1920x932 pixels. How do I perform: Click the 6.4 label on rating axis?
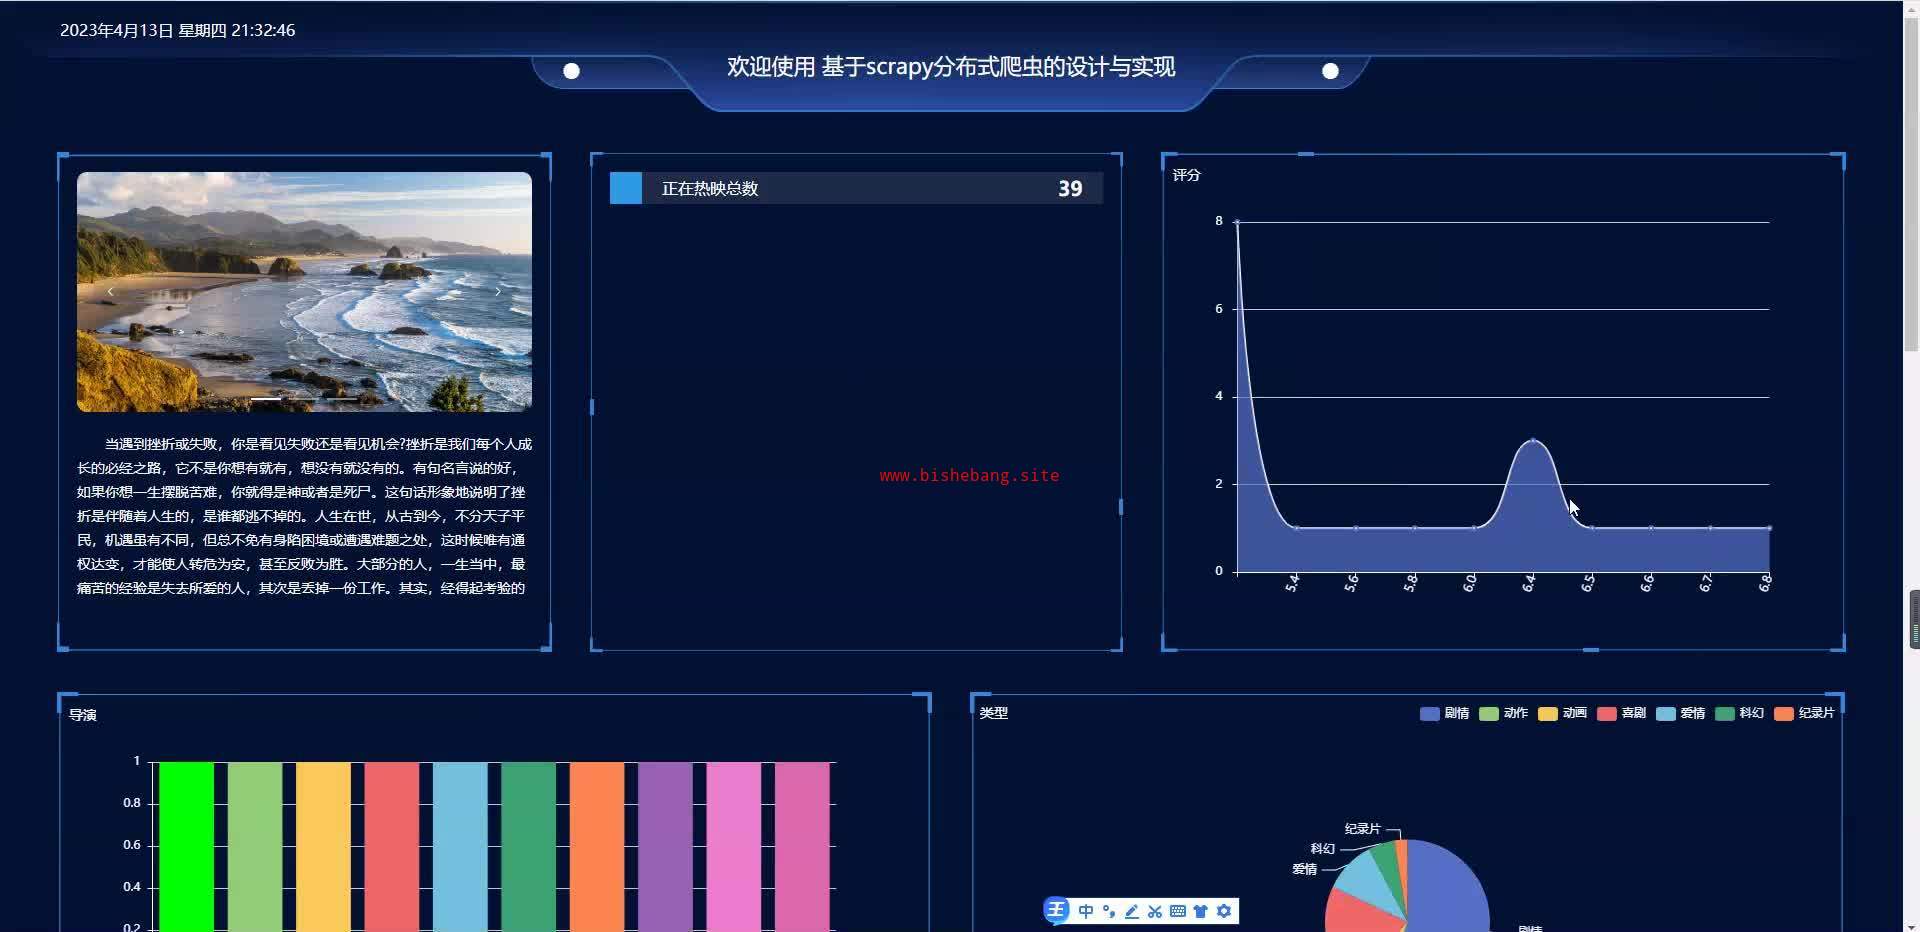click(x=1529, y=583)
